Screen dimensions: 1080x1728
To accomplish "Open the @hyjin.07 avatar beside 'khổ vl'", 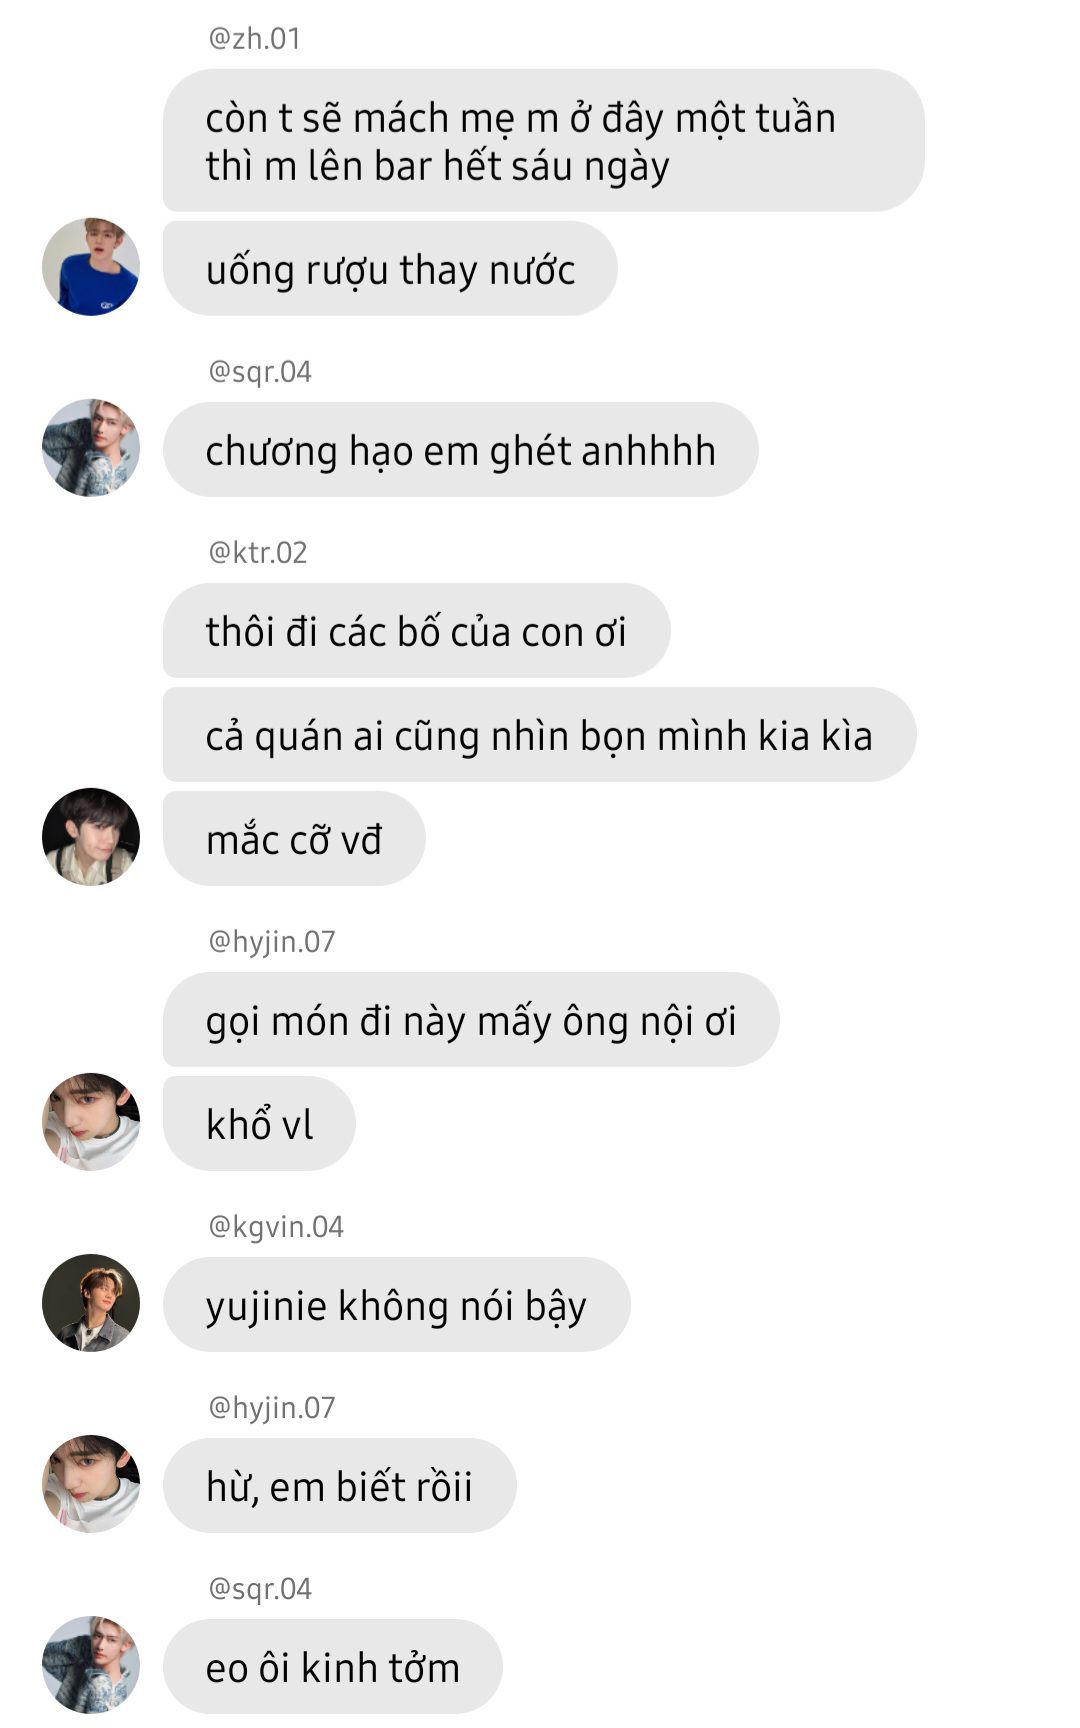I will (91, 1122).
